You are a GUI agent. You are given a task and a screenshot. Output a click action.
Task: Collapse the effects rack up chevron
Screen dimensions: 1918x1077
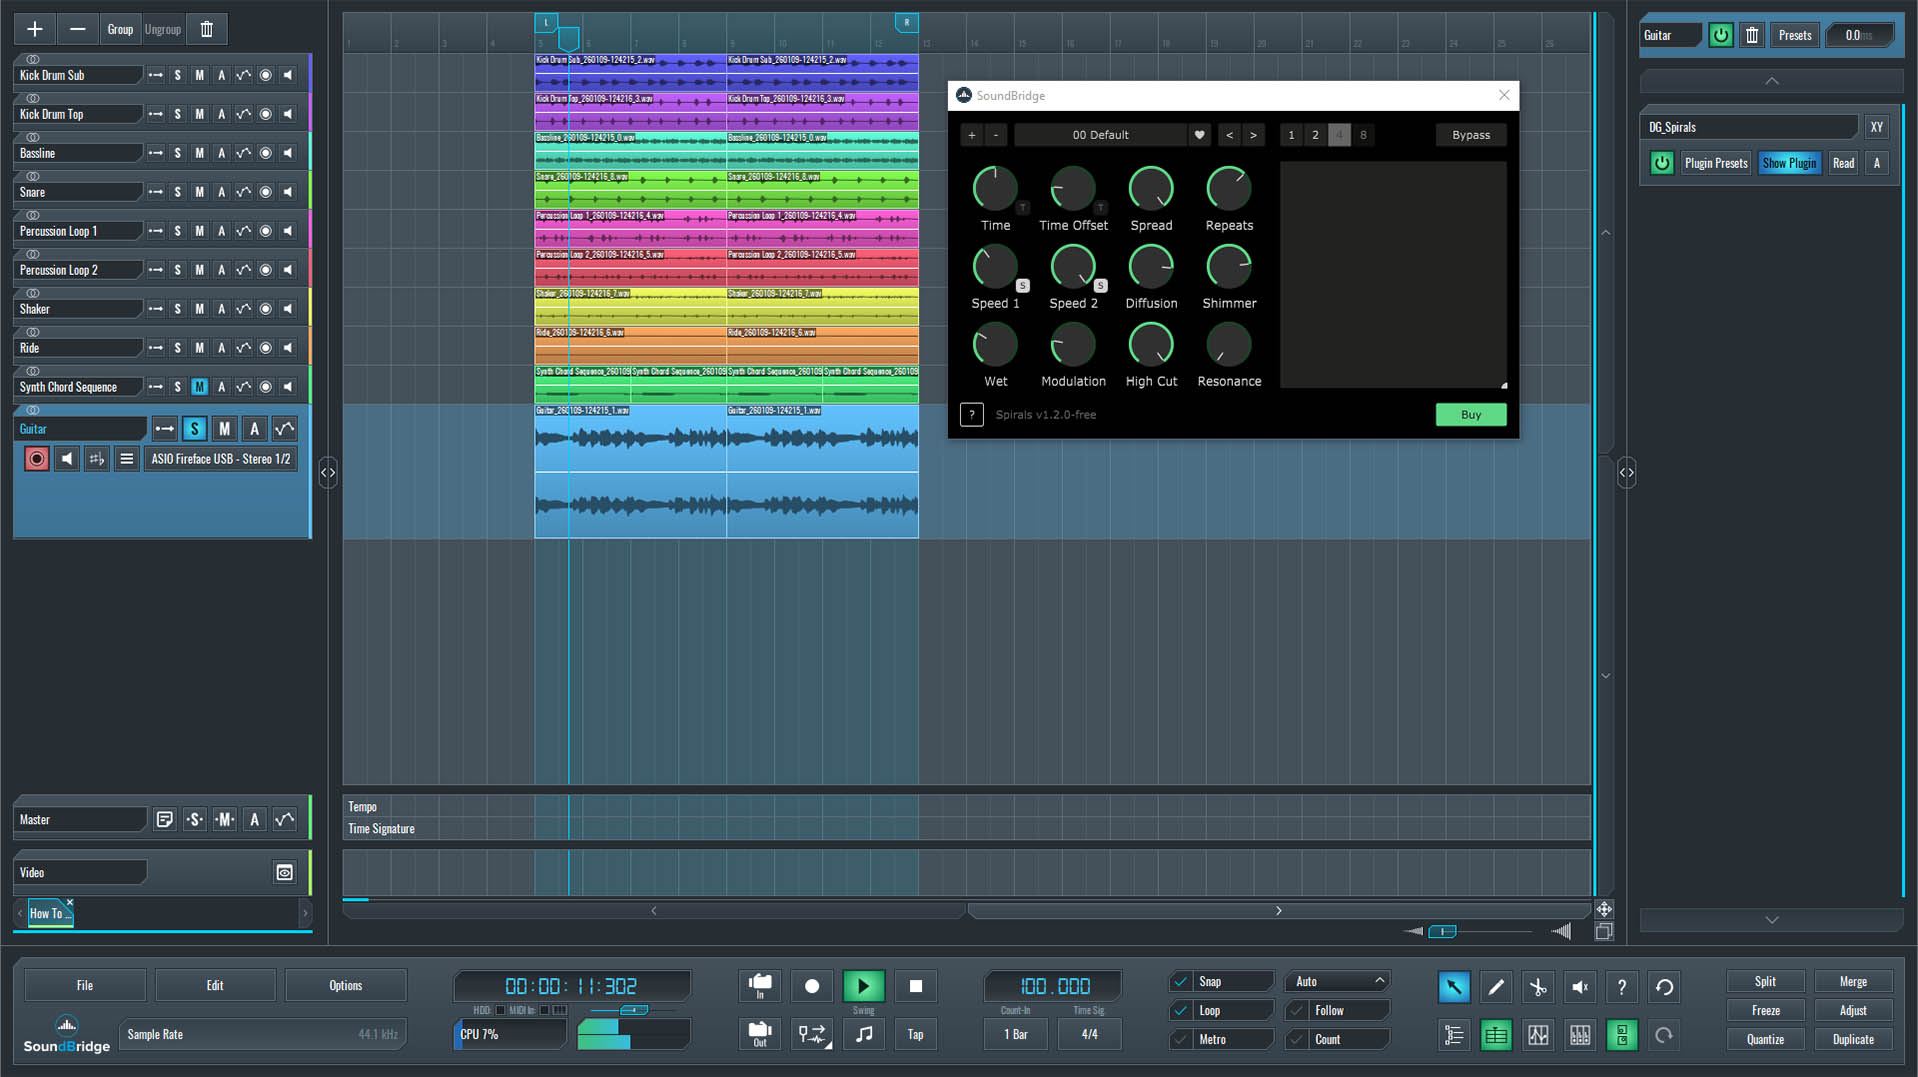(x=1772, y=81)
